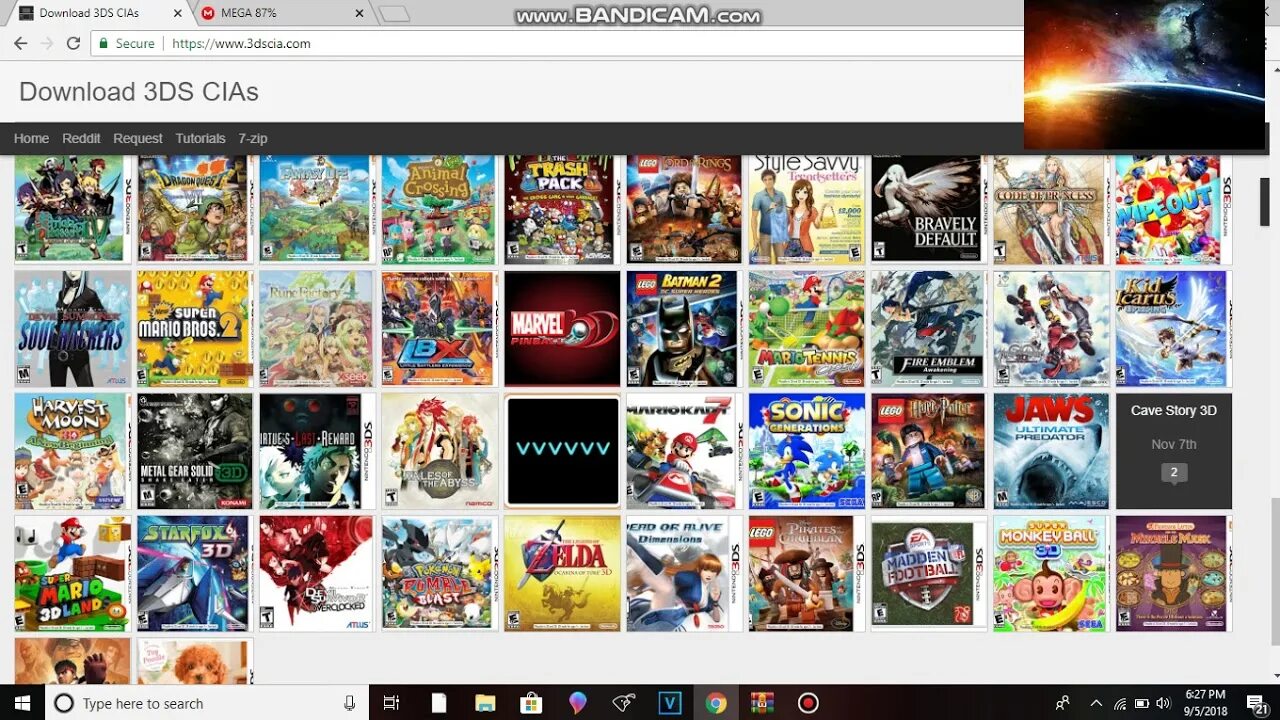Viewport: 1280px width, 720px height.
Task: Click the taskbar search box
Action: tap(207, 703)
